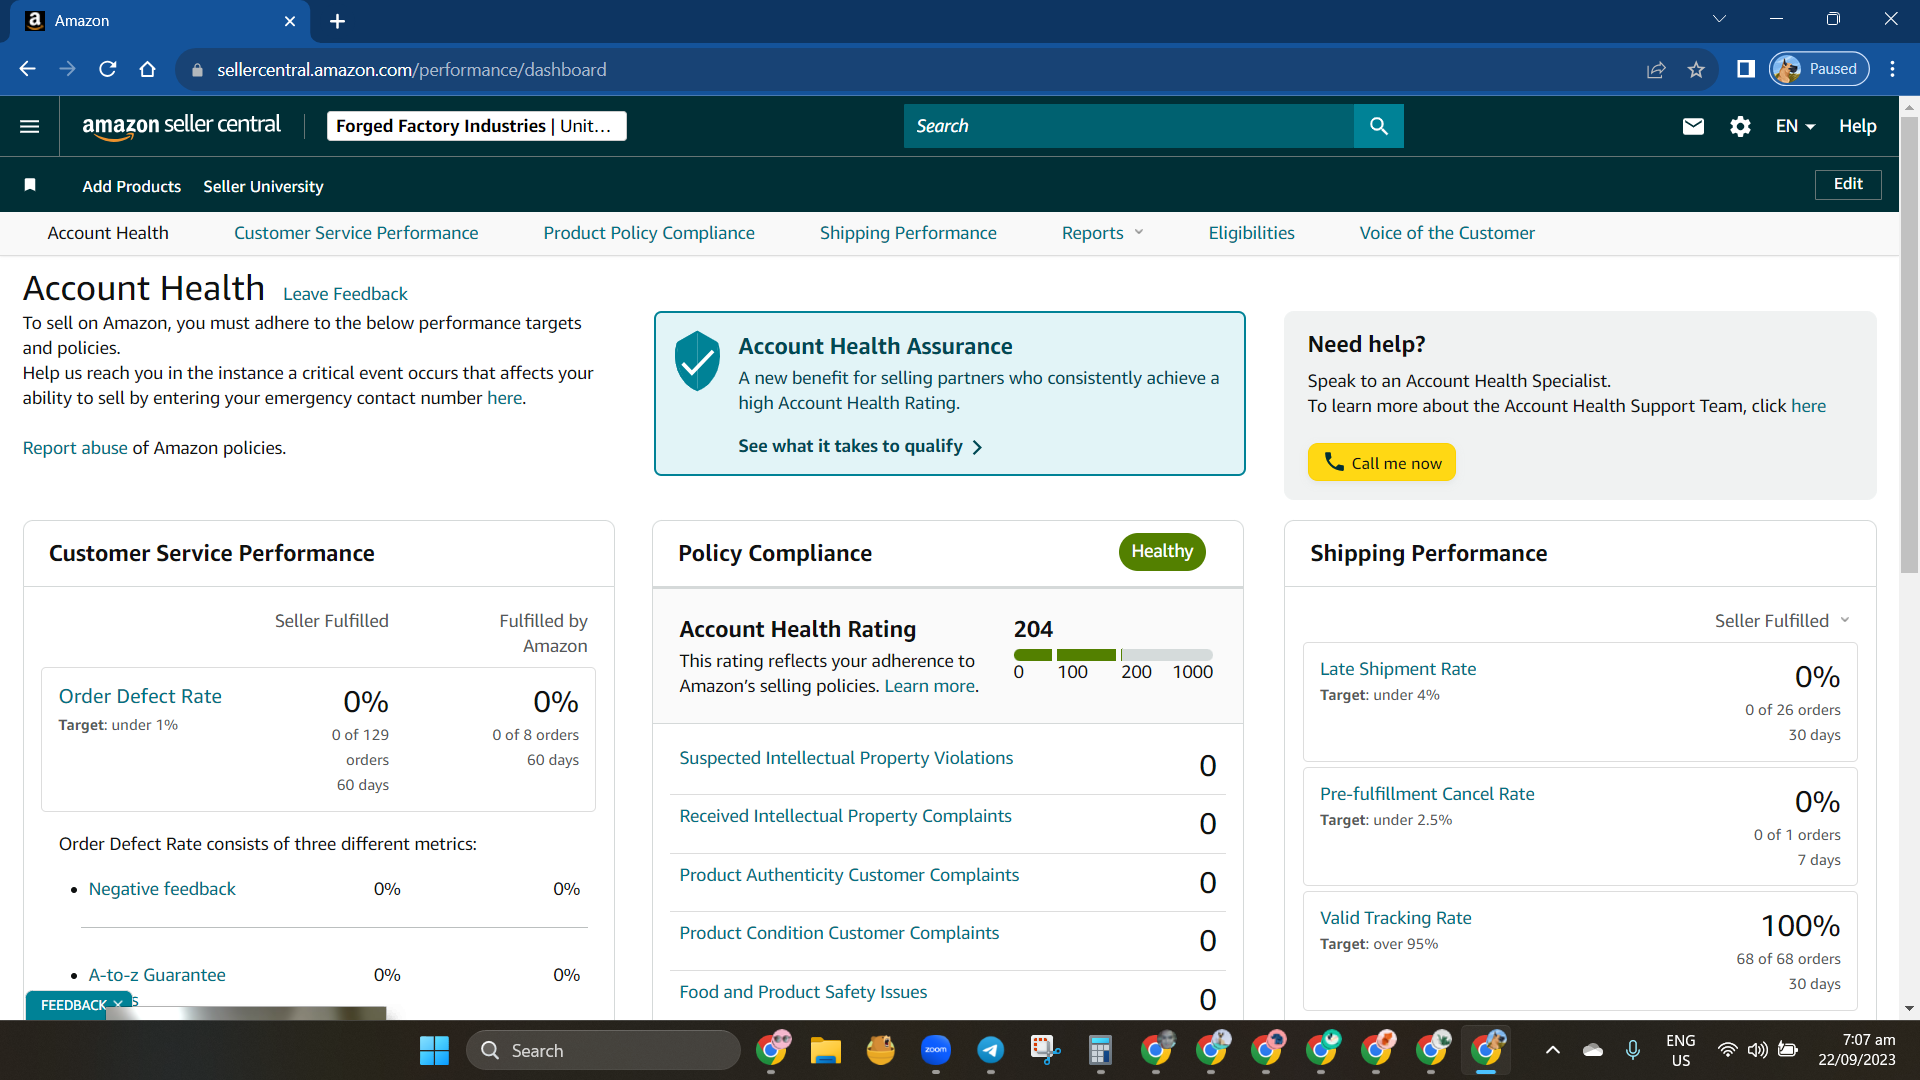Viewport: 1920px width, 1080px height.
Task: Expand the Reports menu
Action: 1102,233
